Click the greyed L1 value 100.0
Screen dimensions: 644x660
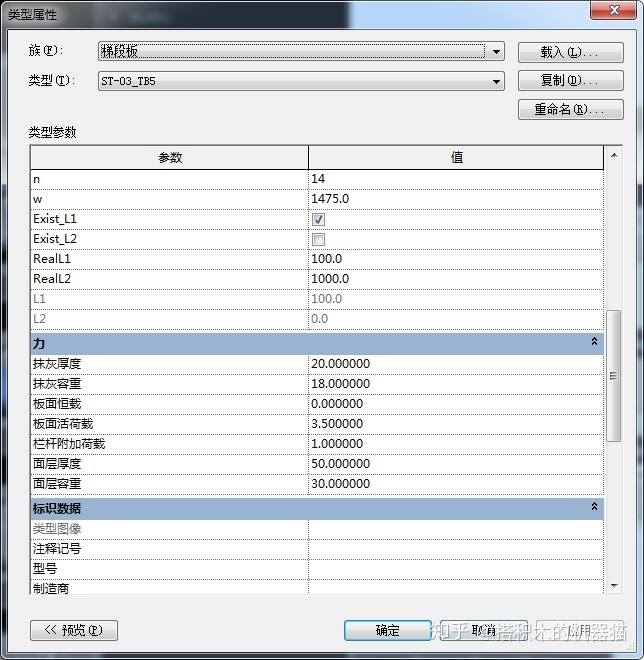click(456, 299)
